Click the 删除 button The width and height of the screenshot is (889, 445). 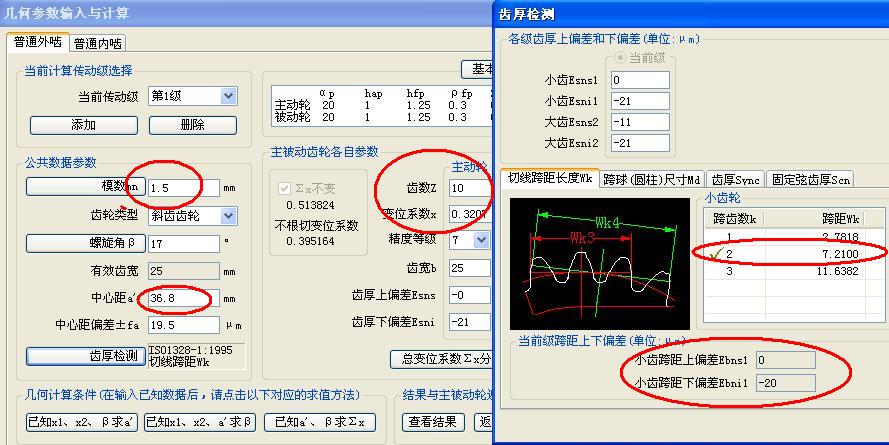193,125
